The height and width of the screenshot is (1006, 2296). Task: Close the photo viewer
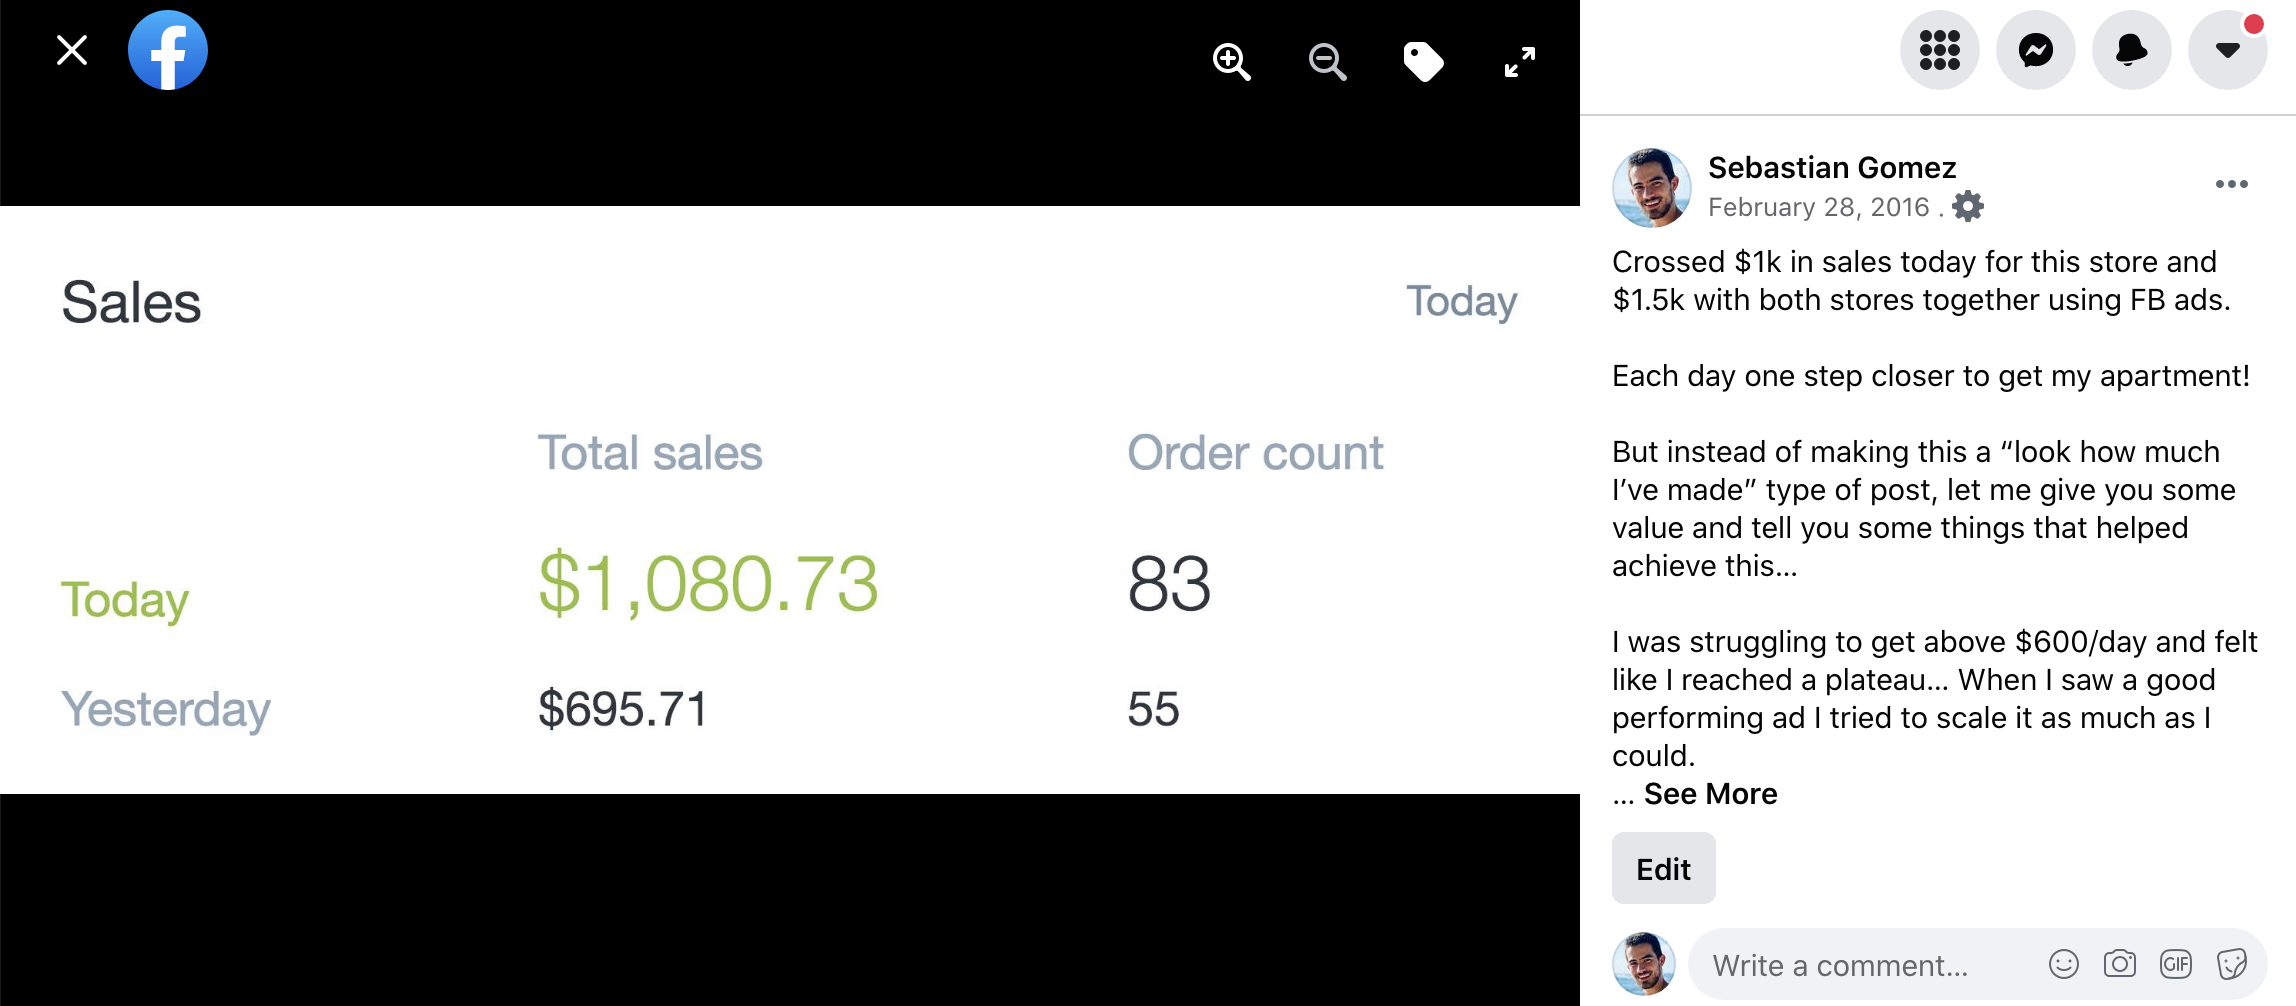click(x=72, y=50)
